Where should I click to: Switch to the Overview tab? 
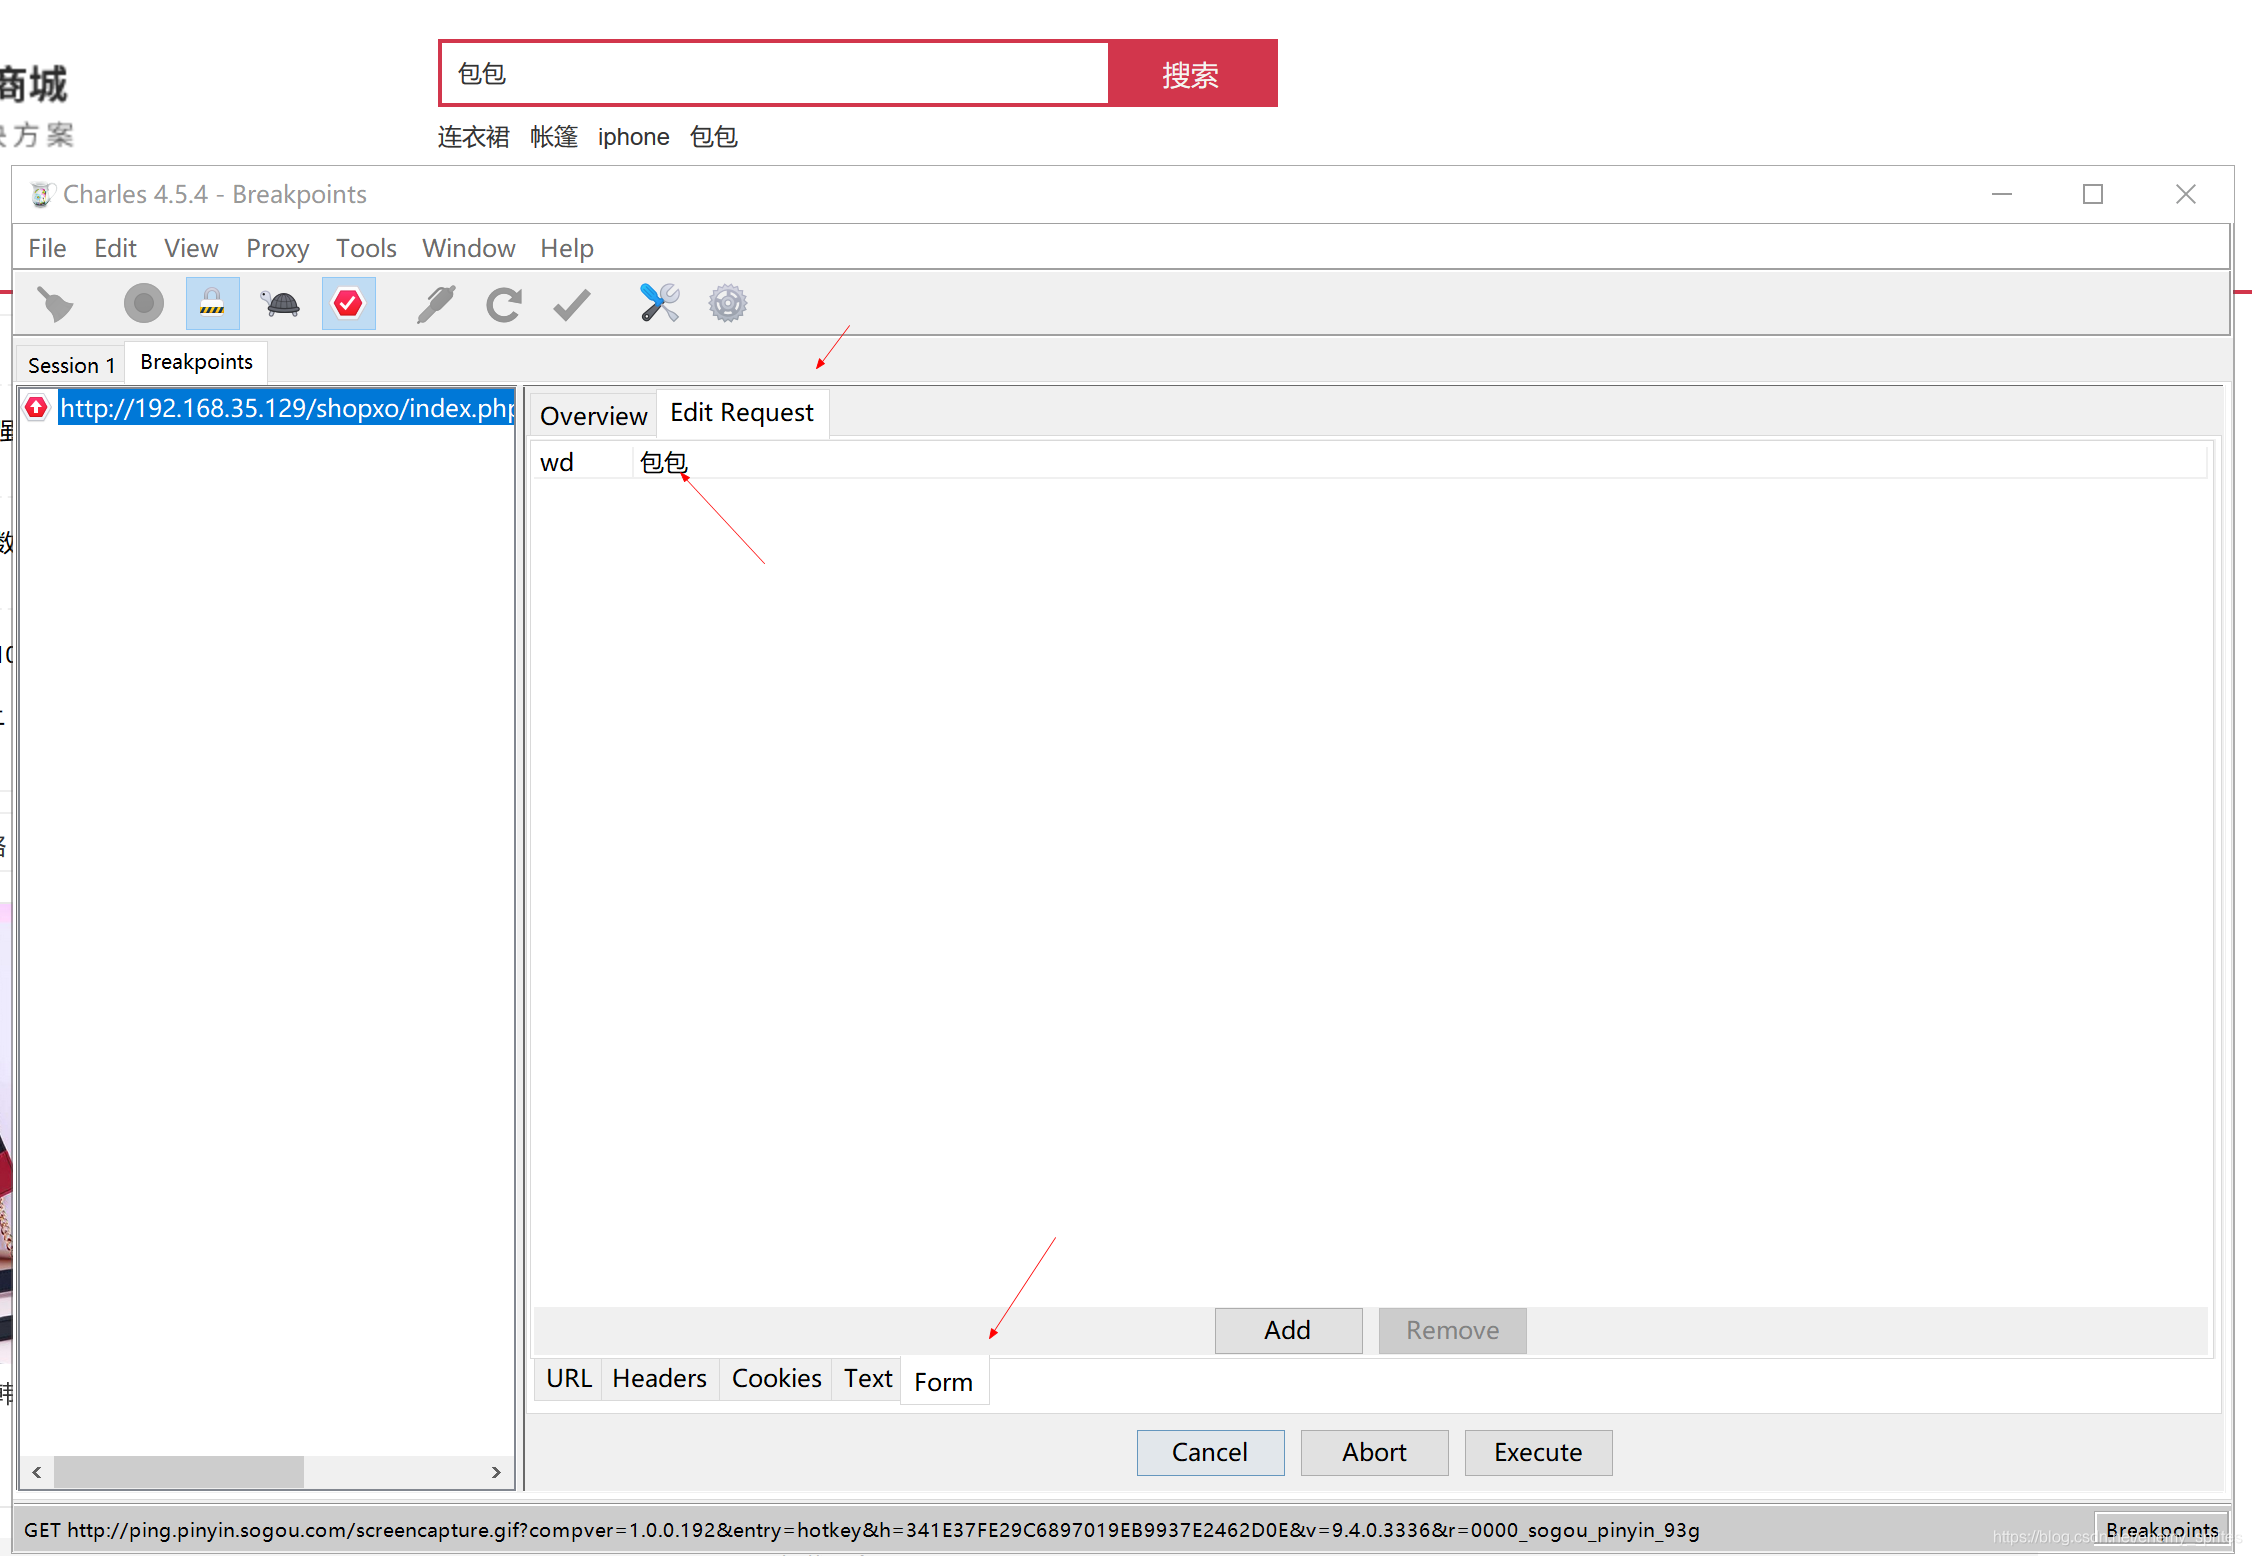click(x=594, y=413)
